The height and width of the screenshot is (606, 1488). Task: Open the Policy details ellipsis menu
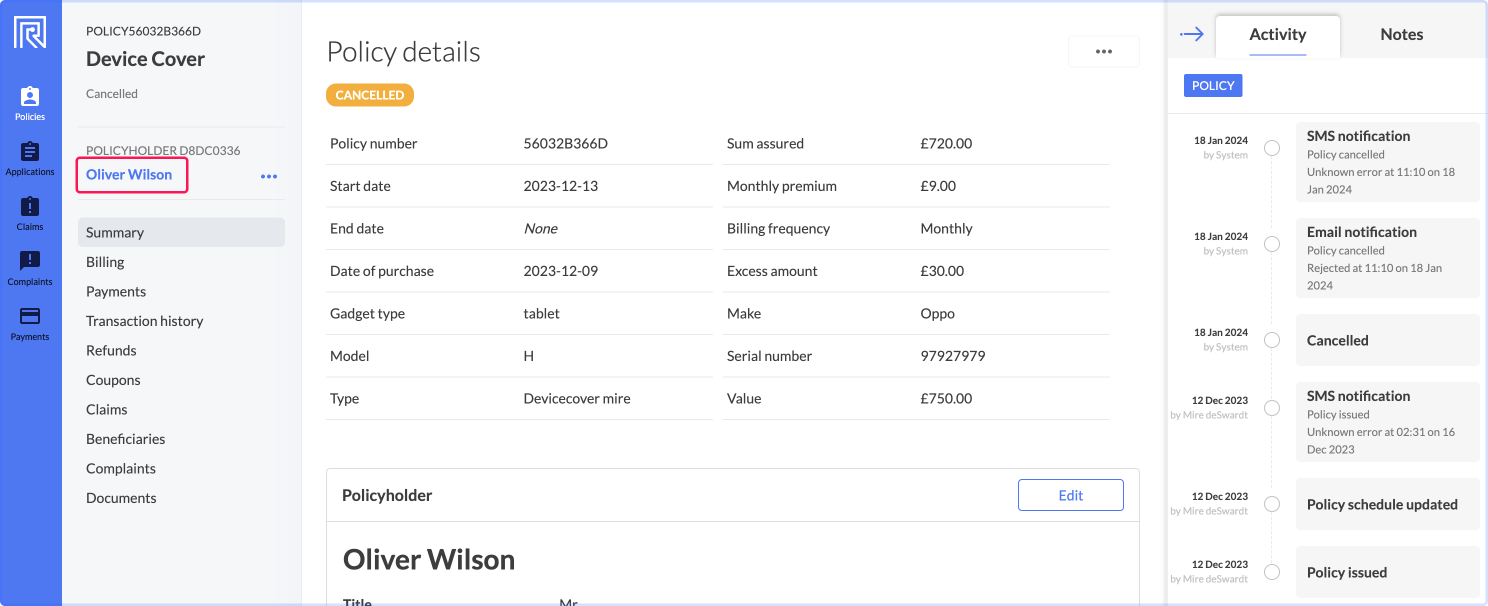coord(1103,51)
